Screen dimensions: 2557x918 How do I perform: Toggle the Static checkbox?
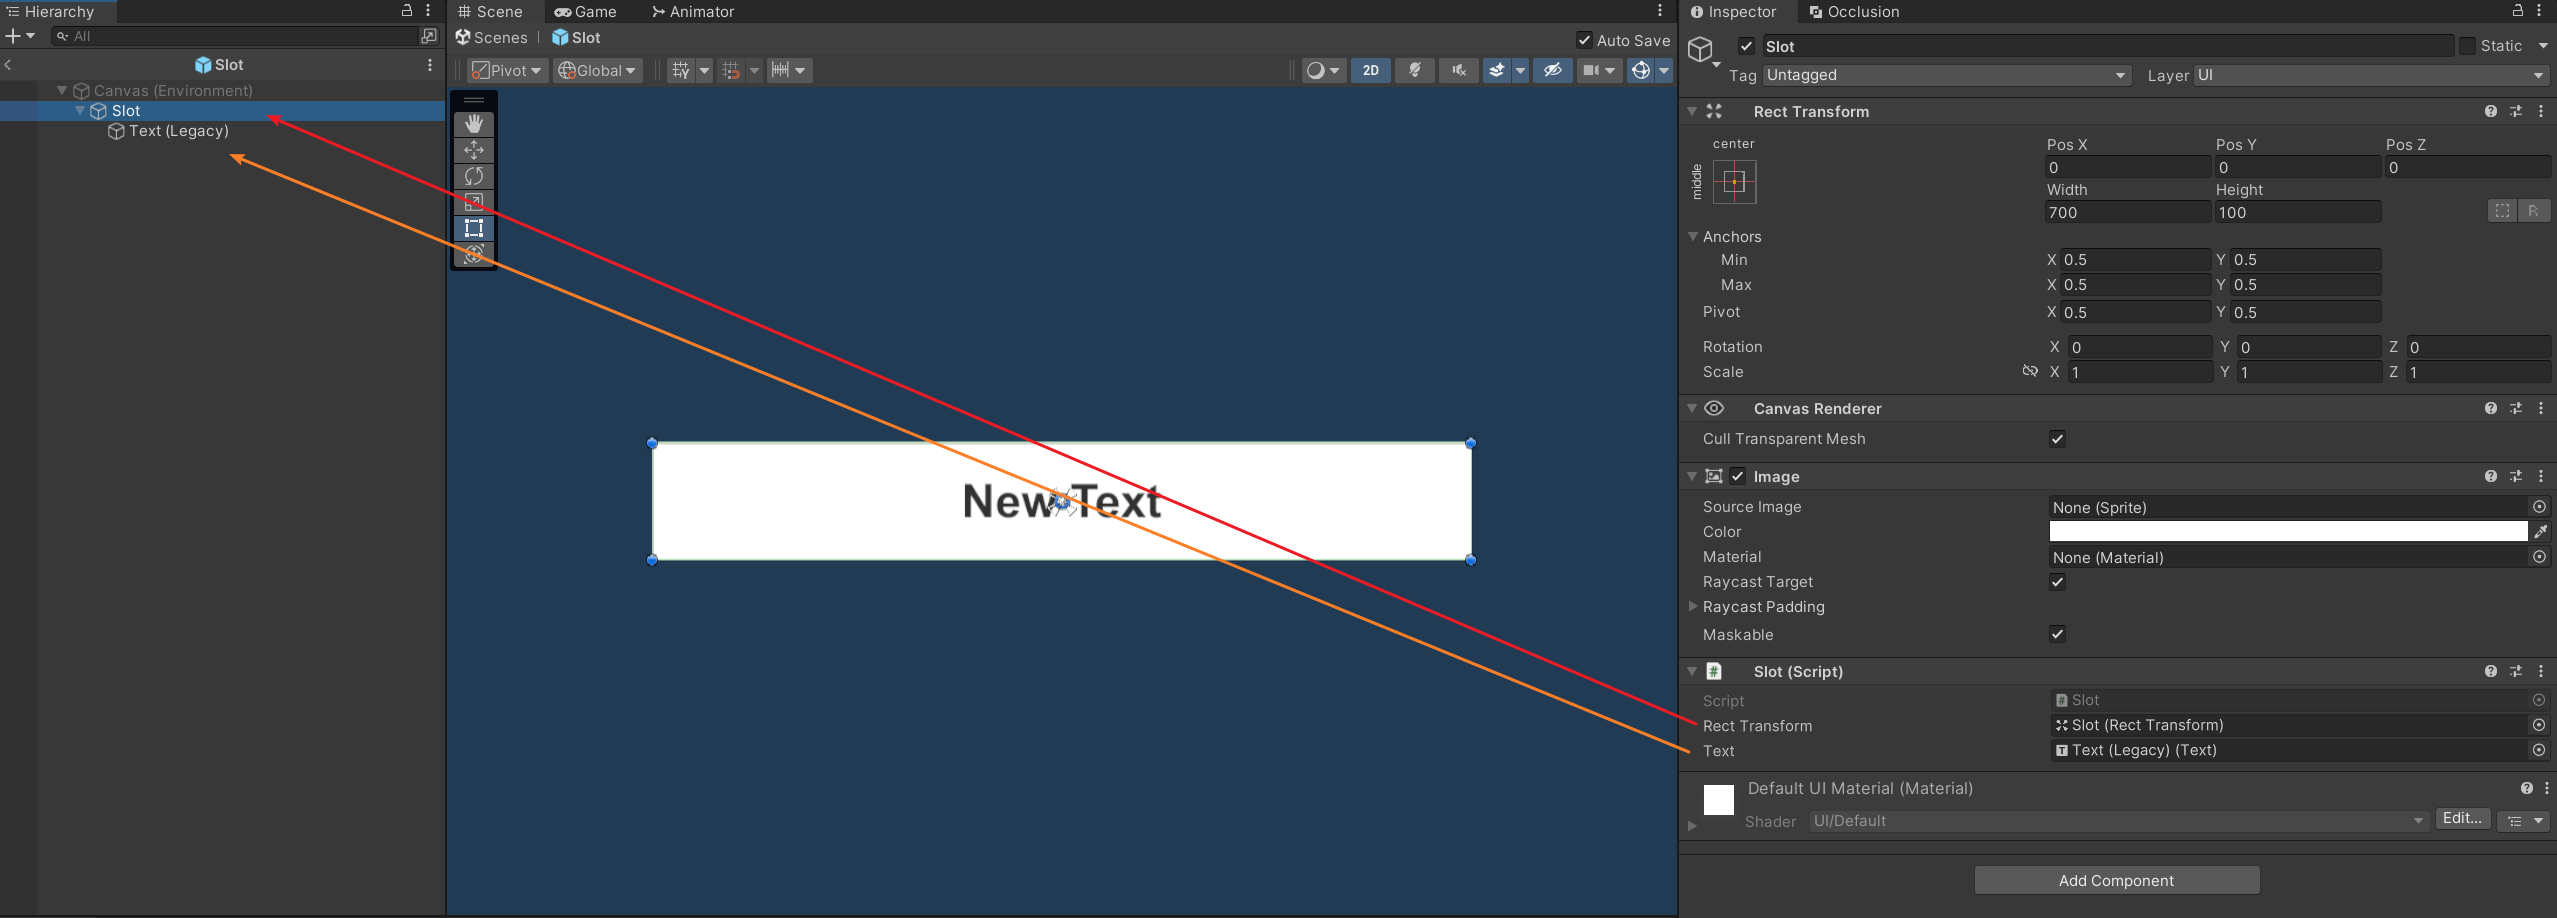(2467, 46)
